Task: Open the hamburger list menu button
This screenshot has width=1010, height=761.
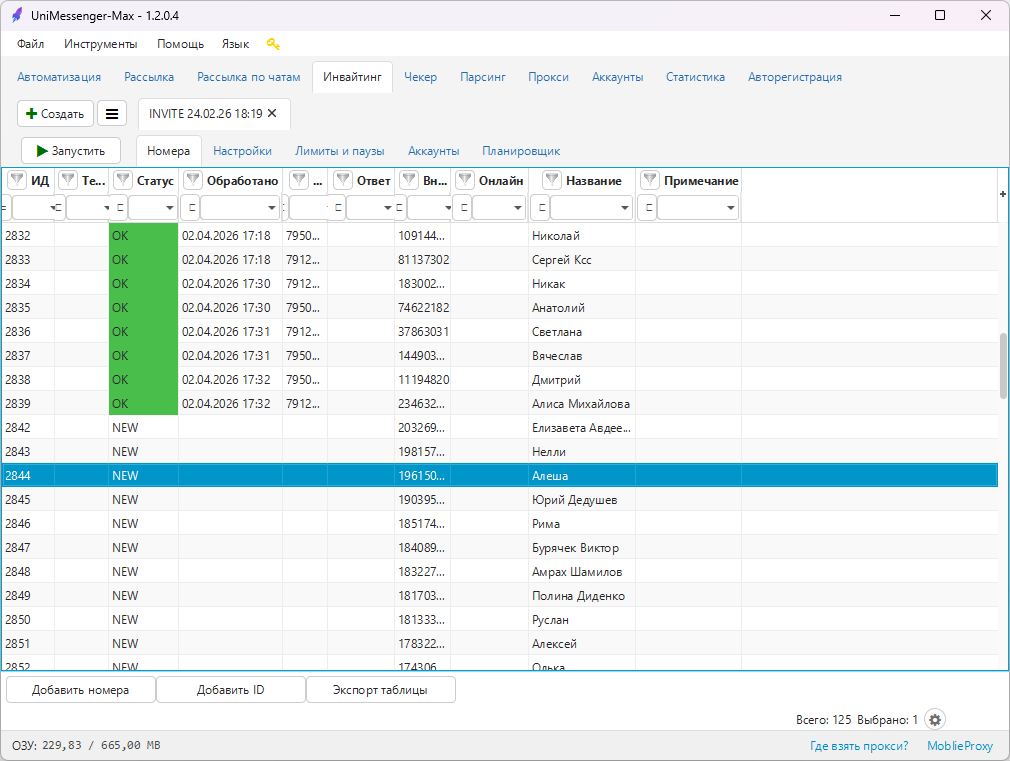Action: click(111, 114)
